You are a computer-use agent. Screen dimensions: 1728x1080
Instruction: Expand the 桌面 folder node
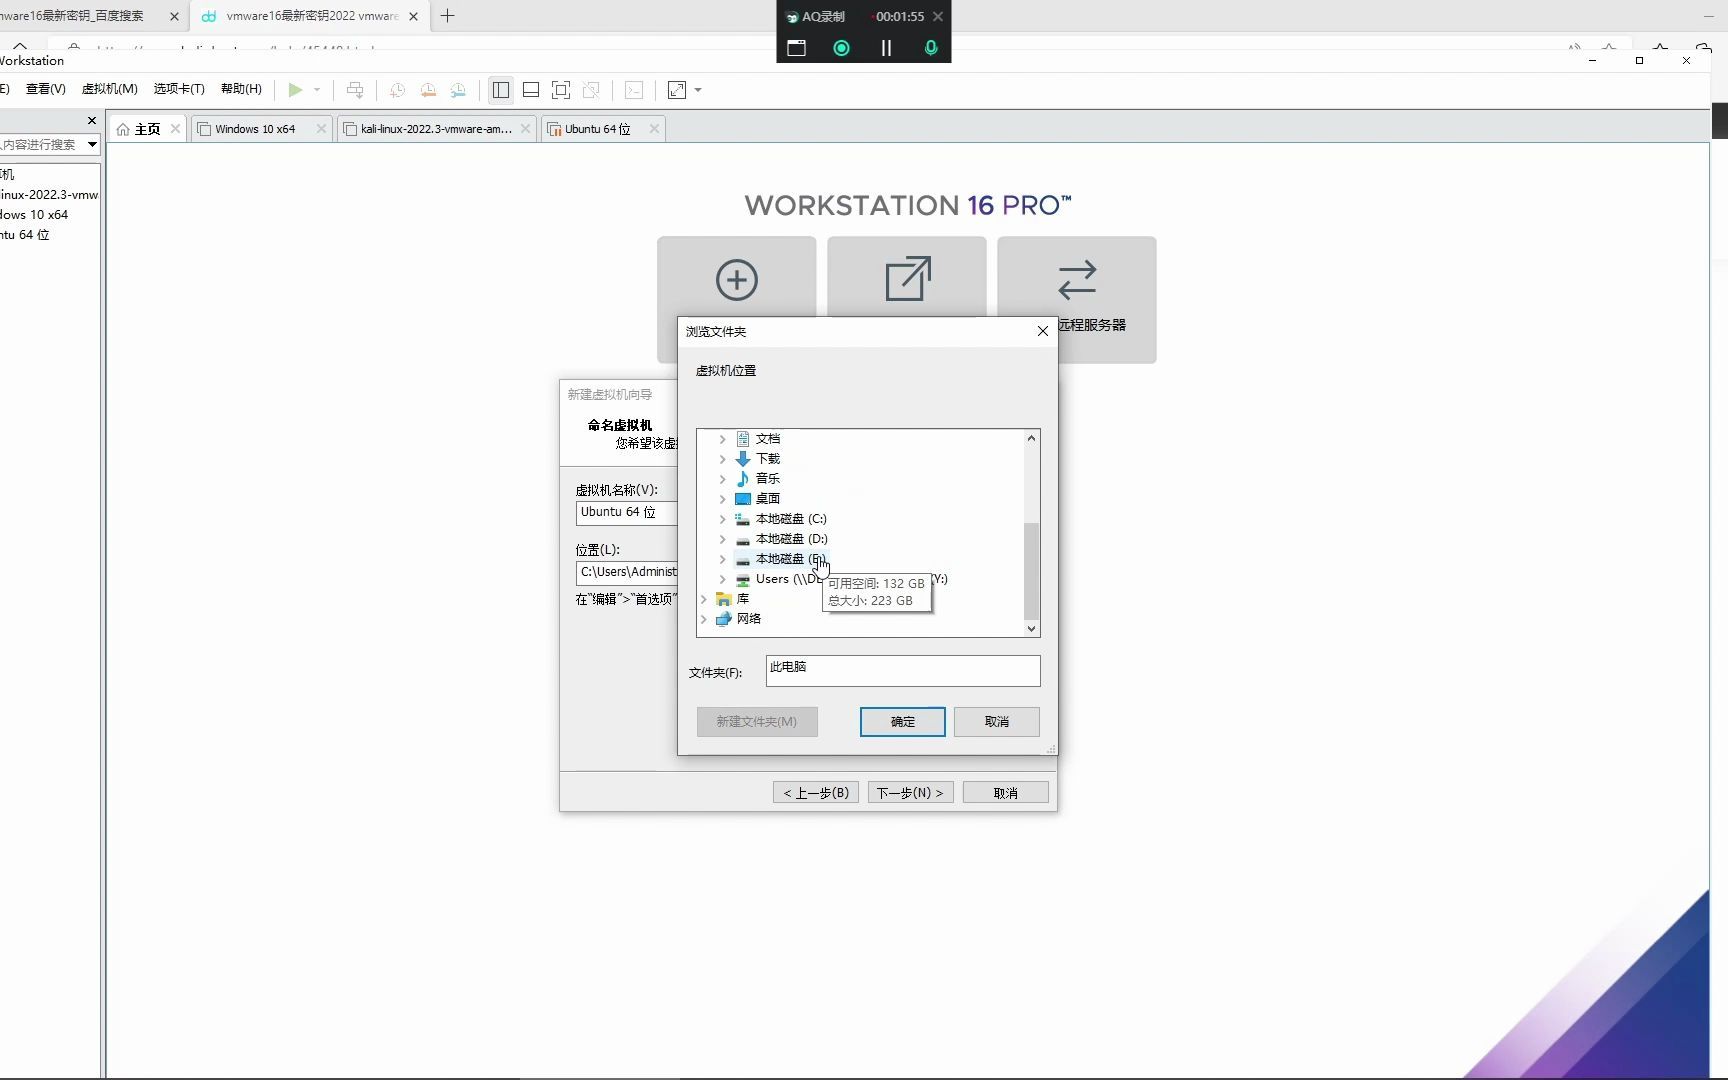pyautogui.click(x=722, y=499)
